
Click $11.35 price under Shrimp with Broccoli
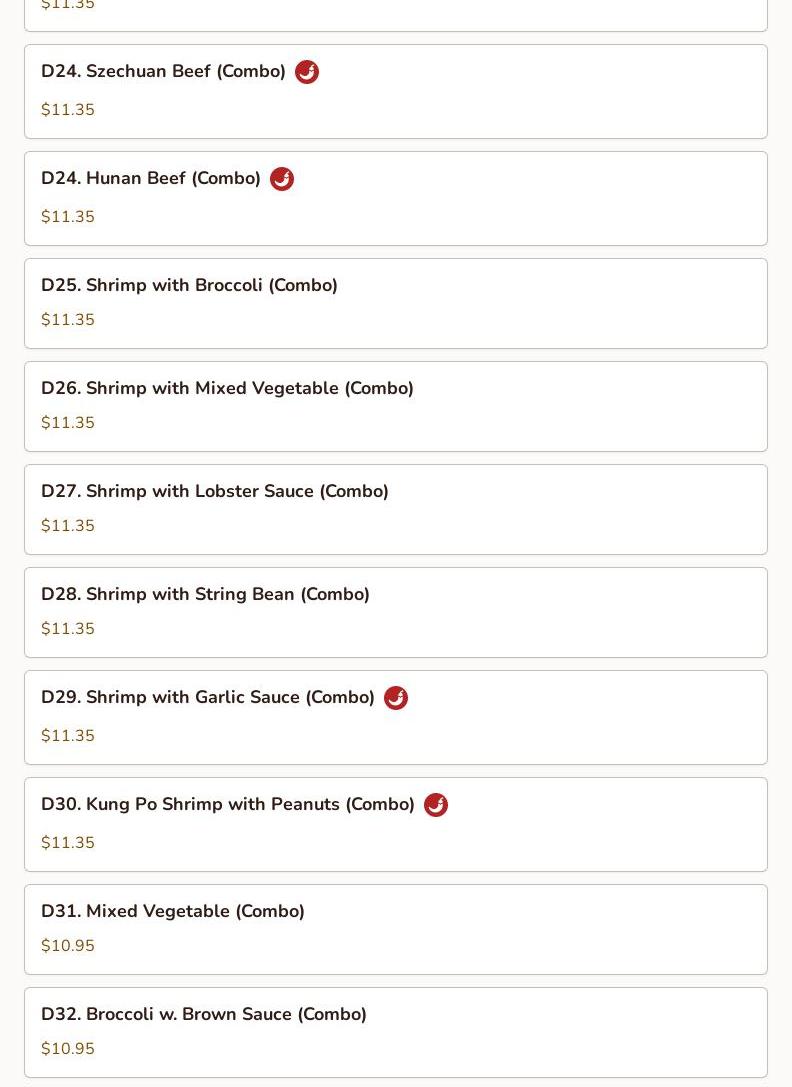tap(68, 320)
